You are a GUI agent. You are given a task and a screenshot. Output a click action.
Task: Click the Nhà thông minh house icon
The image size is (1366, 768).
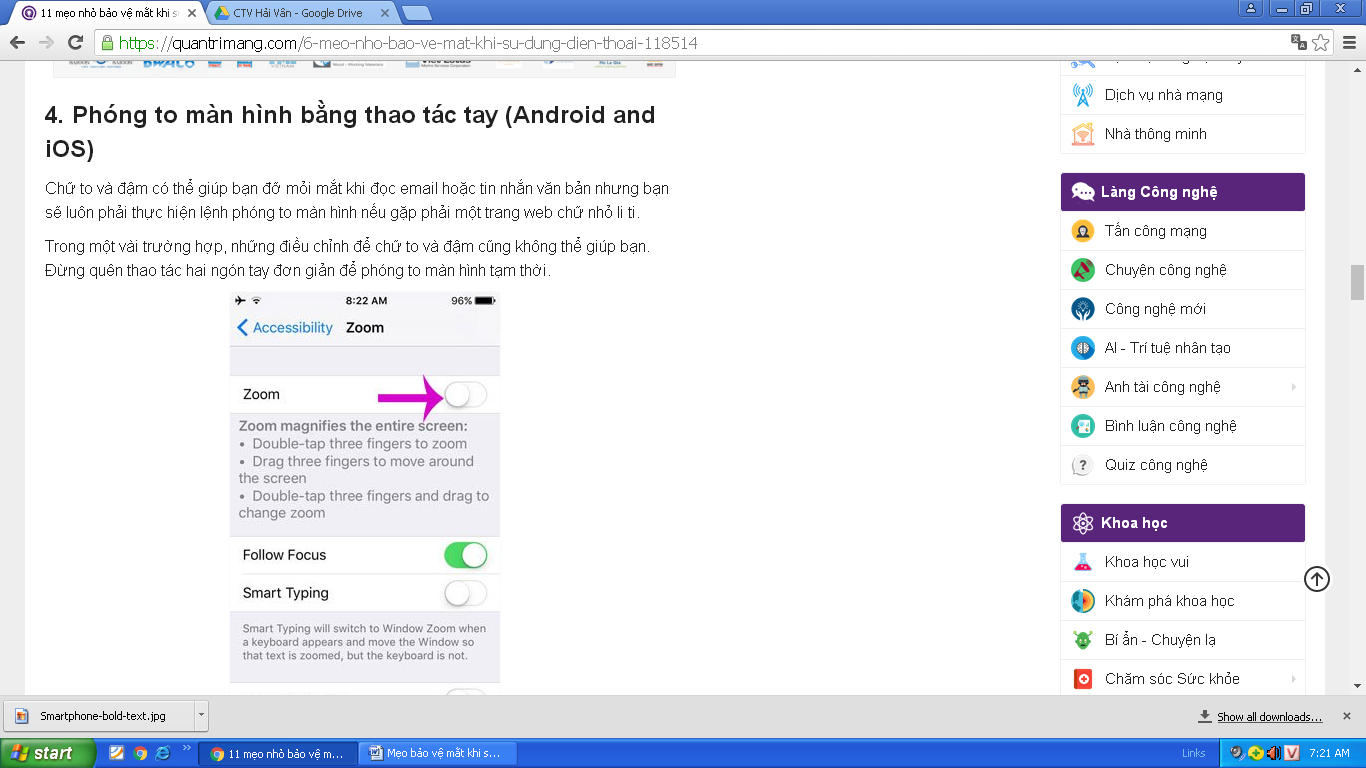1082,134
